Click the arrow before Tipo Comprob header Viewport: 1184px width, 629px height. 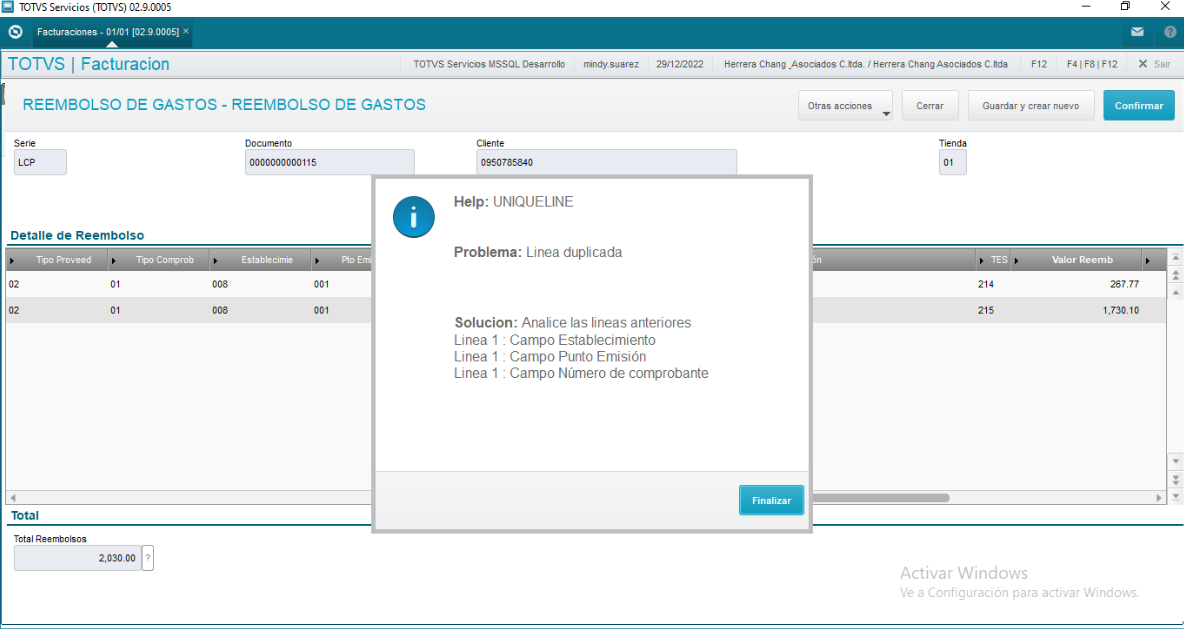[114, 261]
